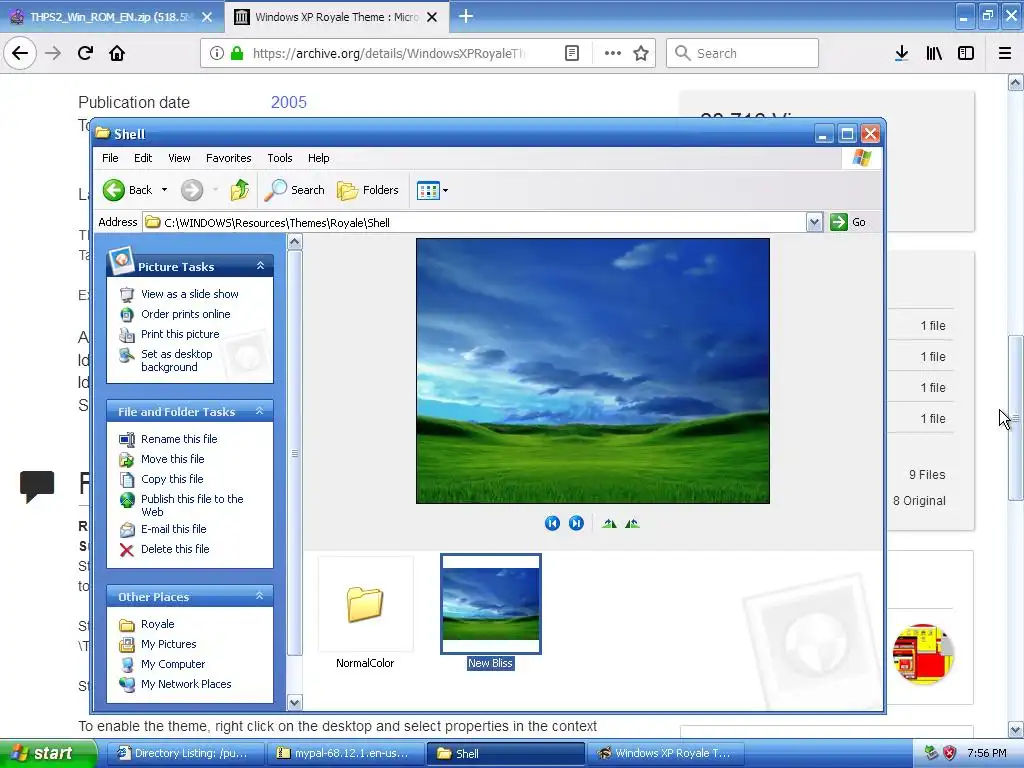Reload the archive.org page
The width and height of the screenshot is (1024, 768).
[x=85, y=54]
